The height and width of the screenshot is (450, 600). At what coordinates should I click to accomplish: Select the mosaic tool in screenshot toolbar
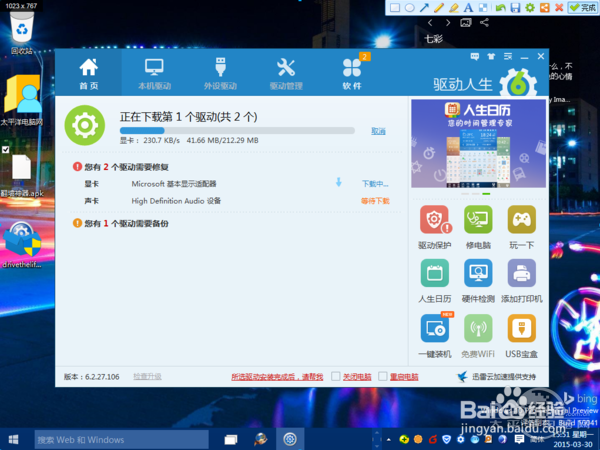(484, 8)
